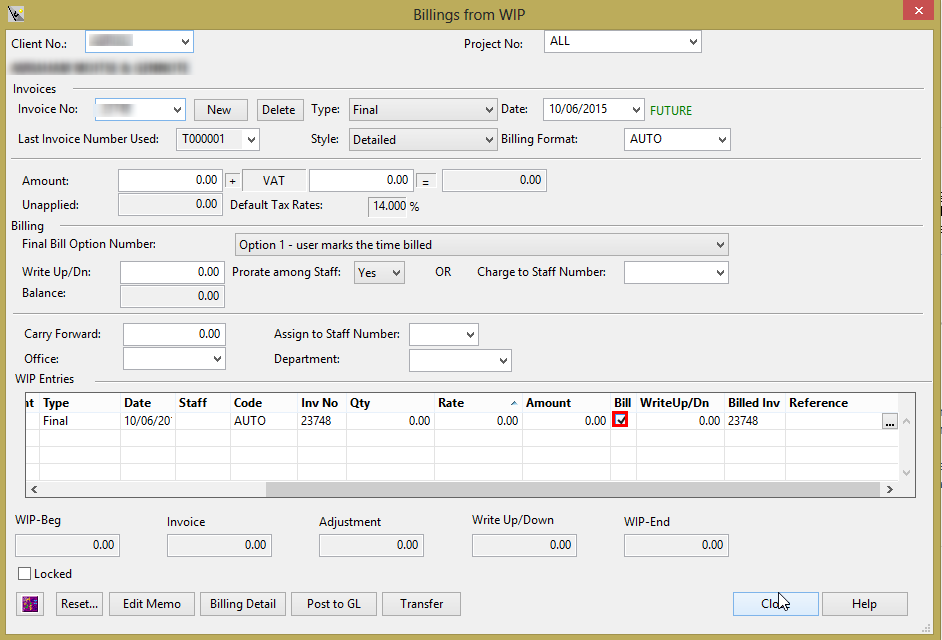Click the plus button next to Amount
The height and width of the screenshot is (640, 942).
(x=232, y=181)
